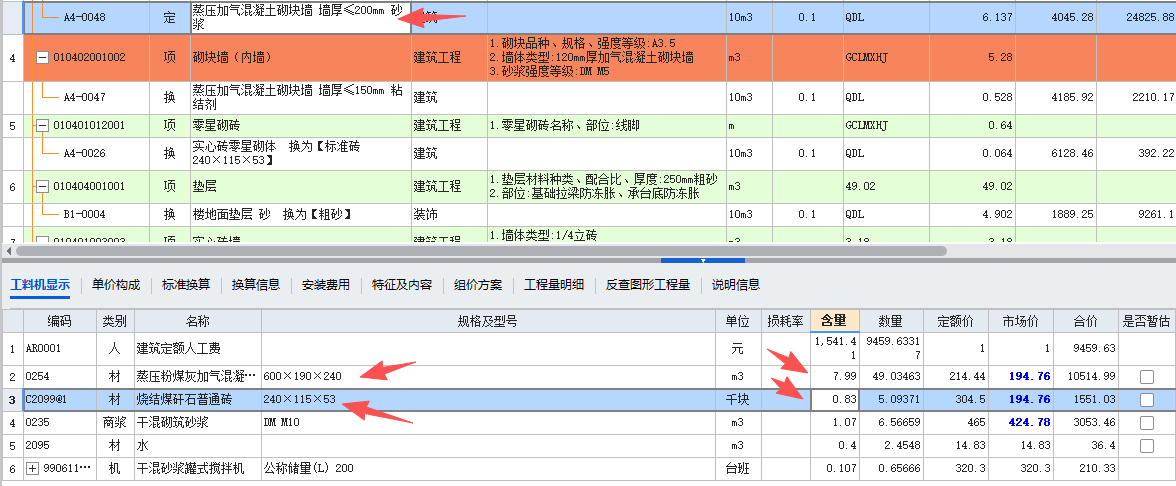Collapse the 010401012001 零星砌砖 item
1176x486 pixels.
42,126
